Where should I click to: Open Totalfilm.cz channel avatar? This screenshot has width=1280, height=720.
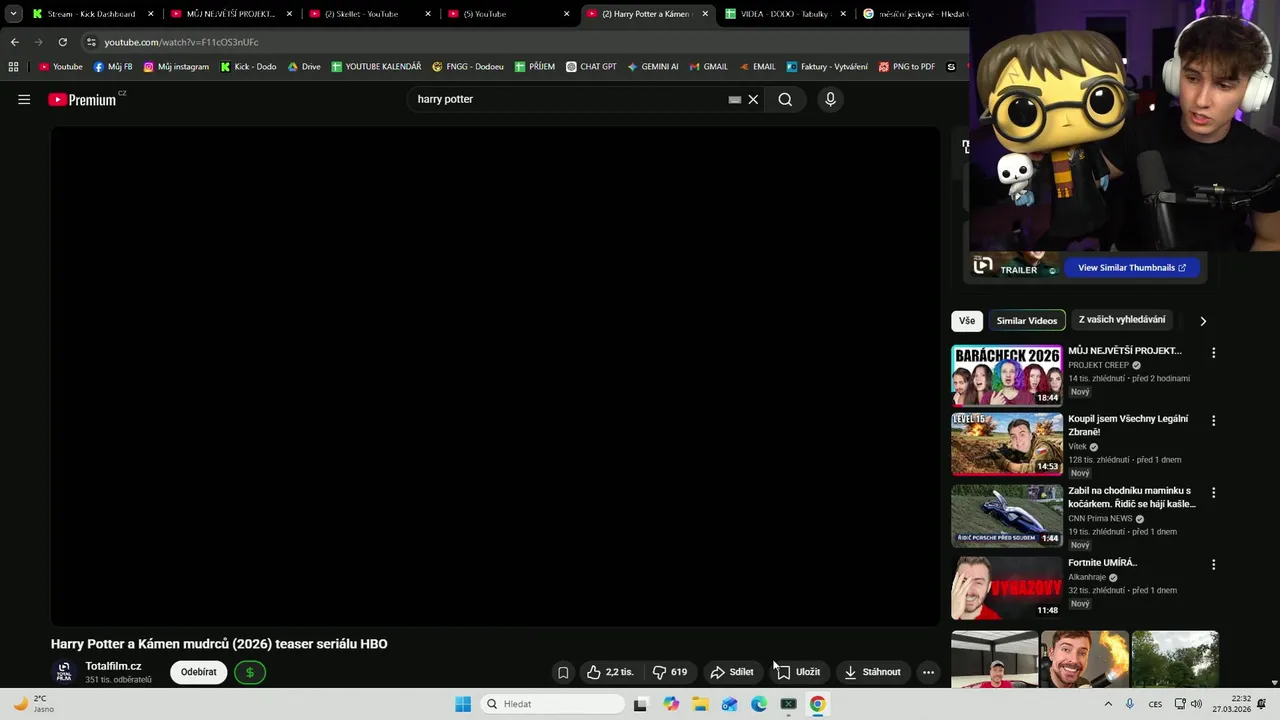click(x=64, y=672)
